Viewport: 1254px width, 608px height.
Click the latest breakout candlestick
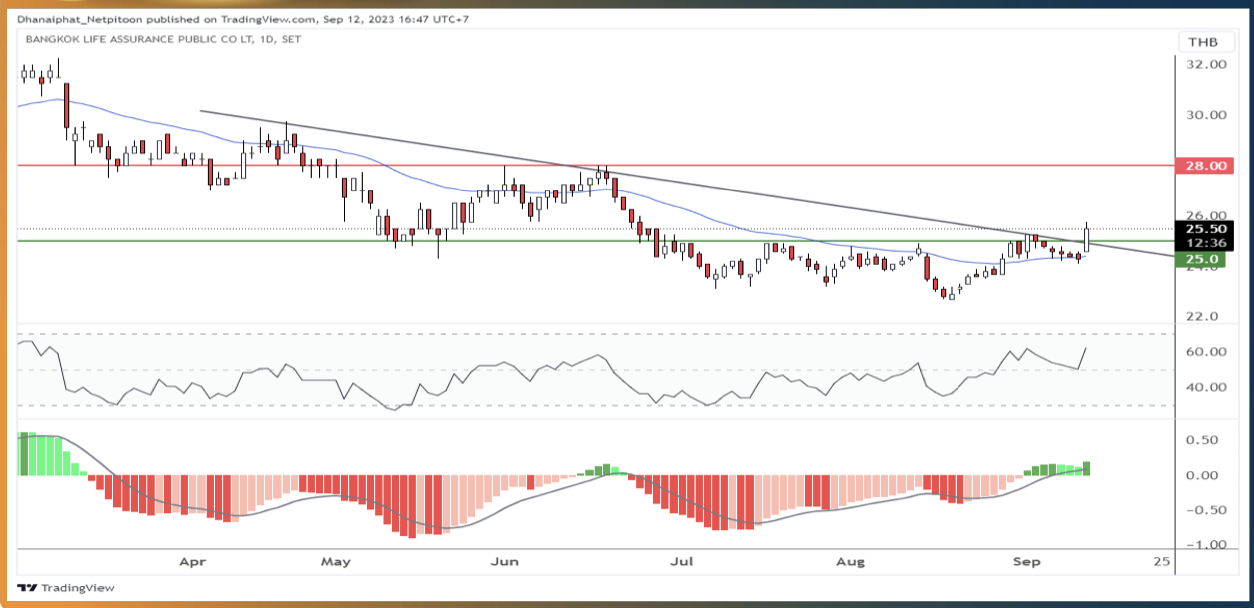(x=1087, y=237)
